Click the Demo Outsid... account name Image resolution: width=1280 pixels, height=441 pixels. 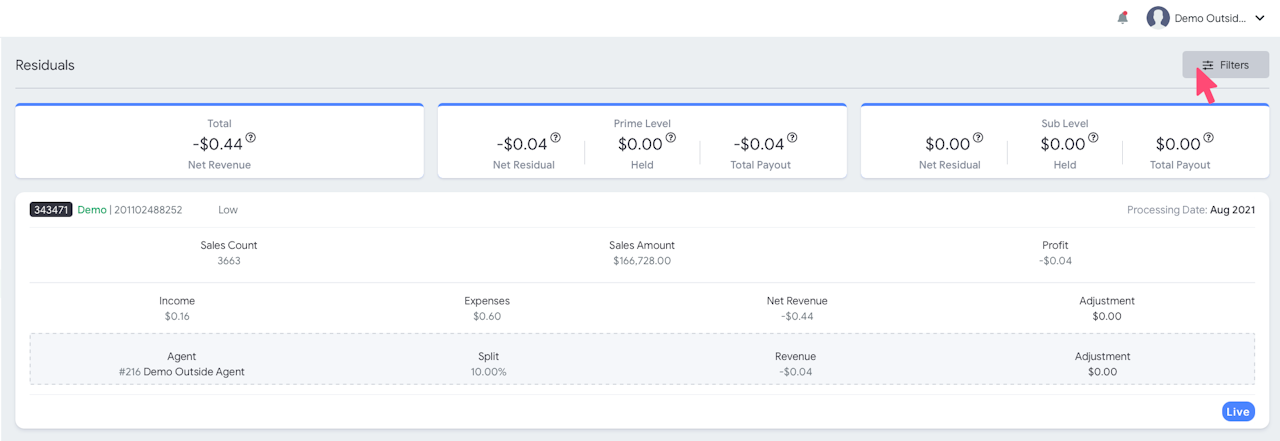pyautogui.click(x=1210, y=18)
